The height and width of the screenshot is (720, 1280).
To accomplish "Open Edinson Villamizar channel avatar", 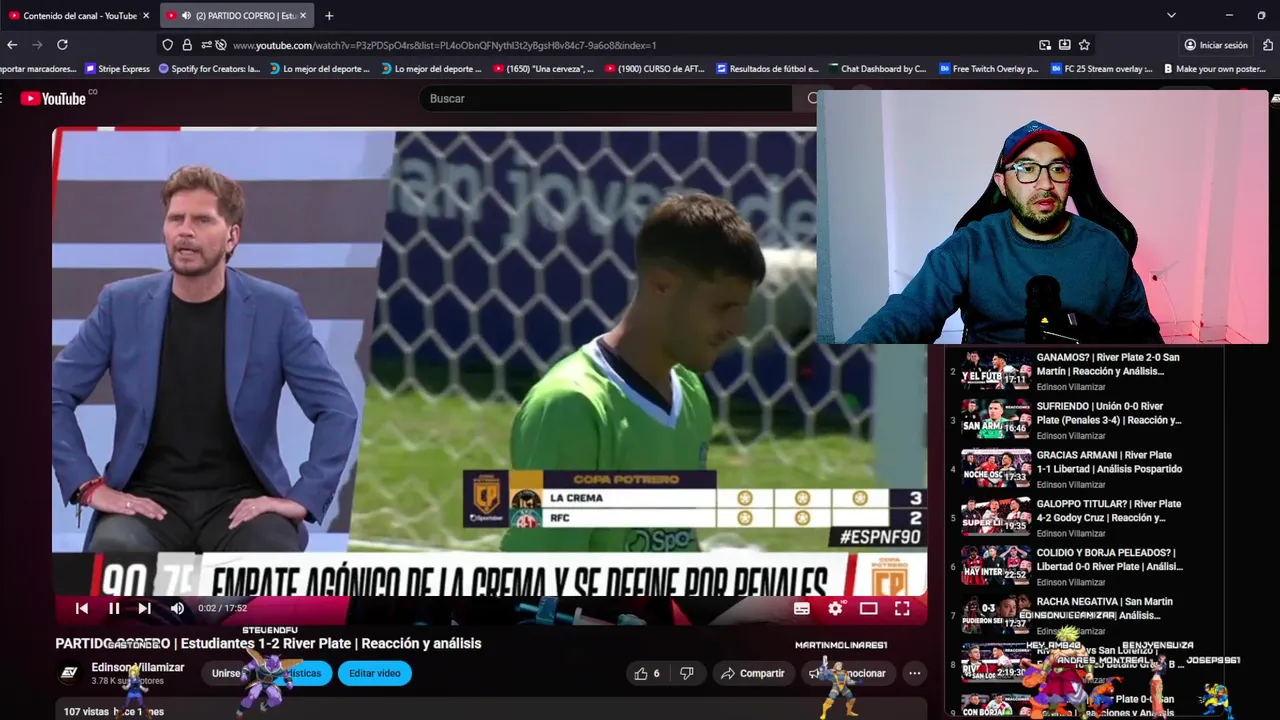I will pyautogui.click(x=69, y=673).
